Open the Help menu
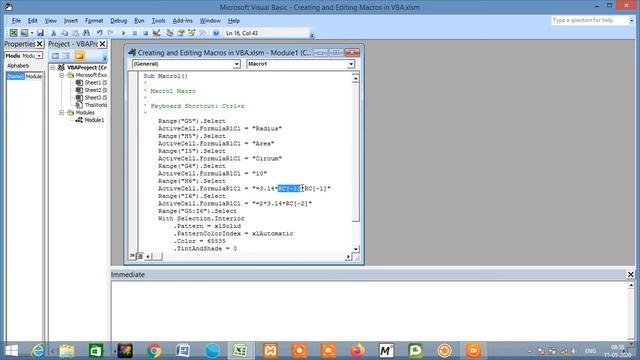 coord(234,20)
